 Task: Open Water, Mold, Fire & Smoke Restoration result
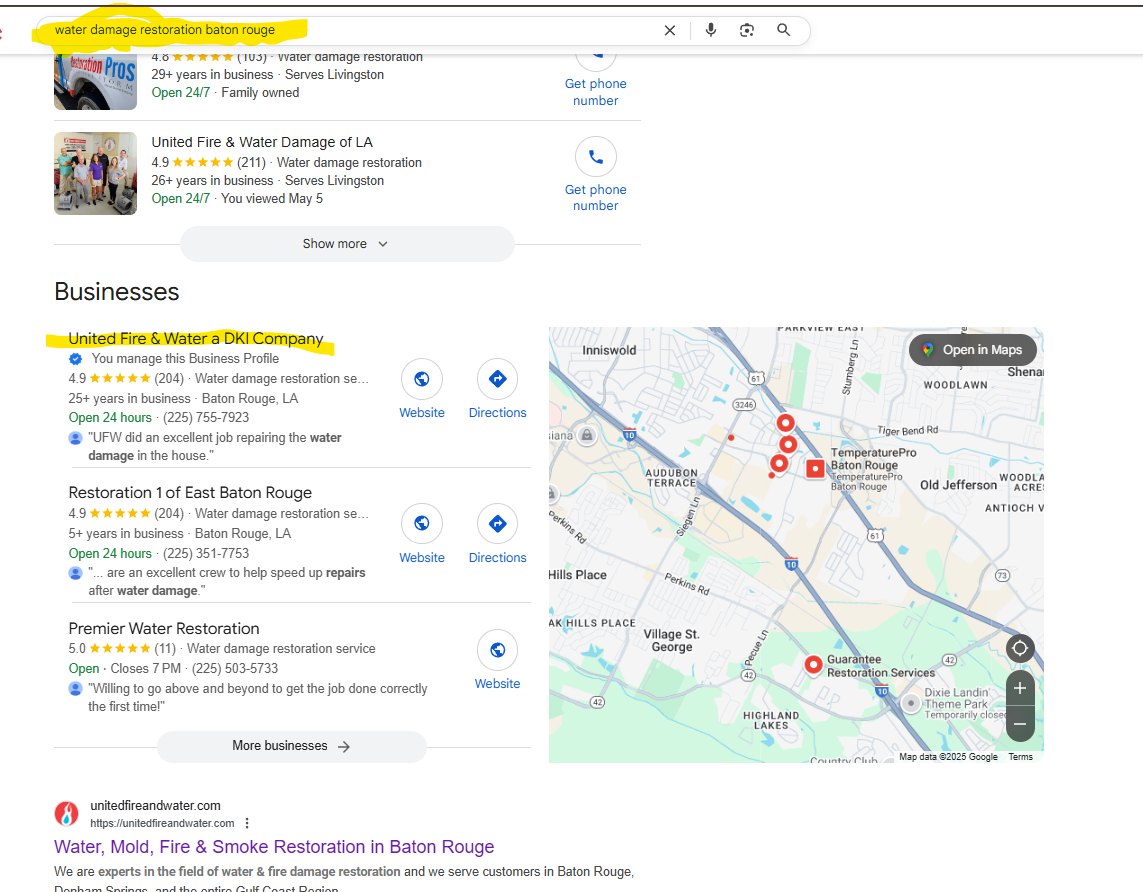274,847
